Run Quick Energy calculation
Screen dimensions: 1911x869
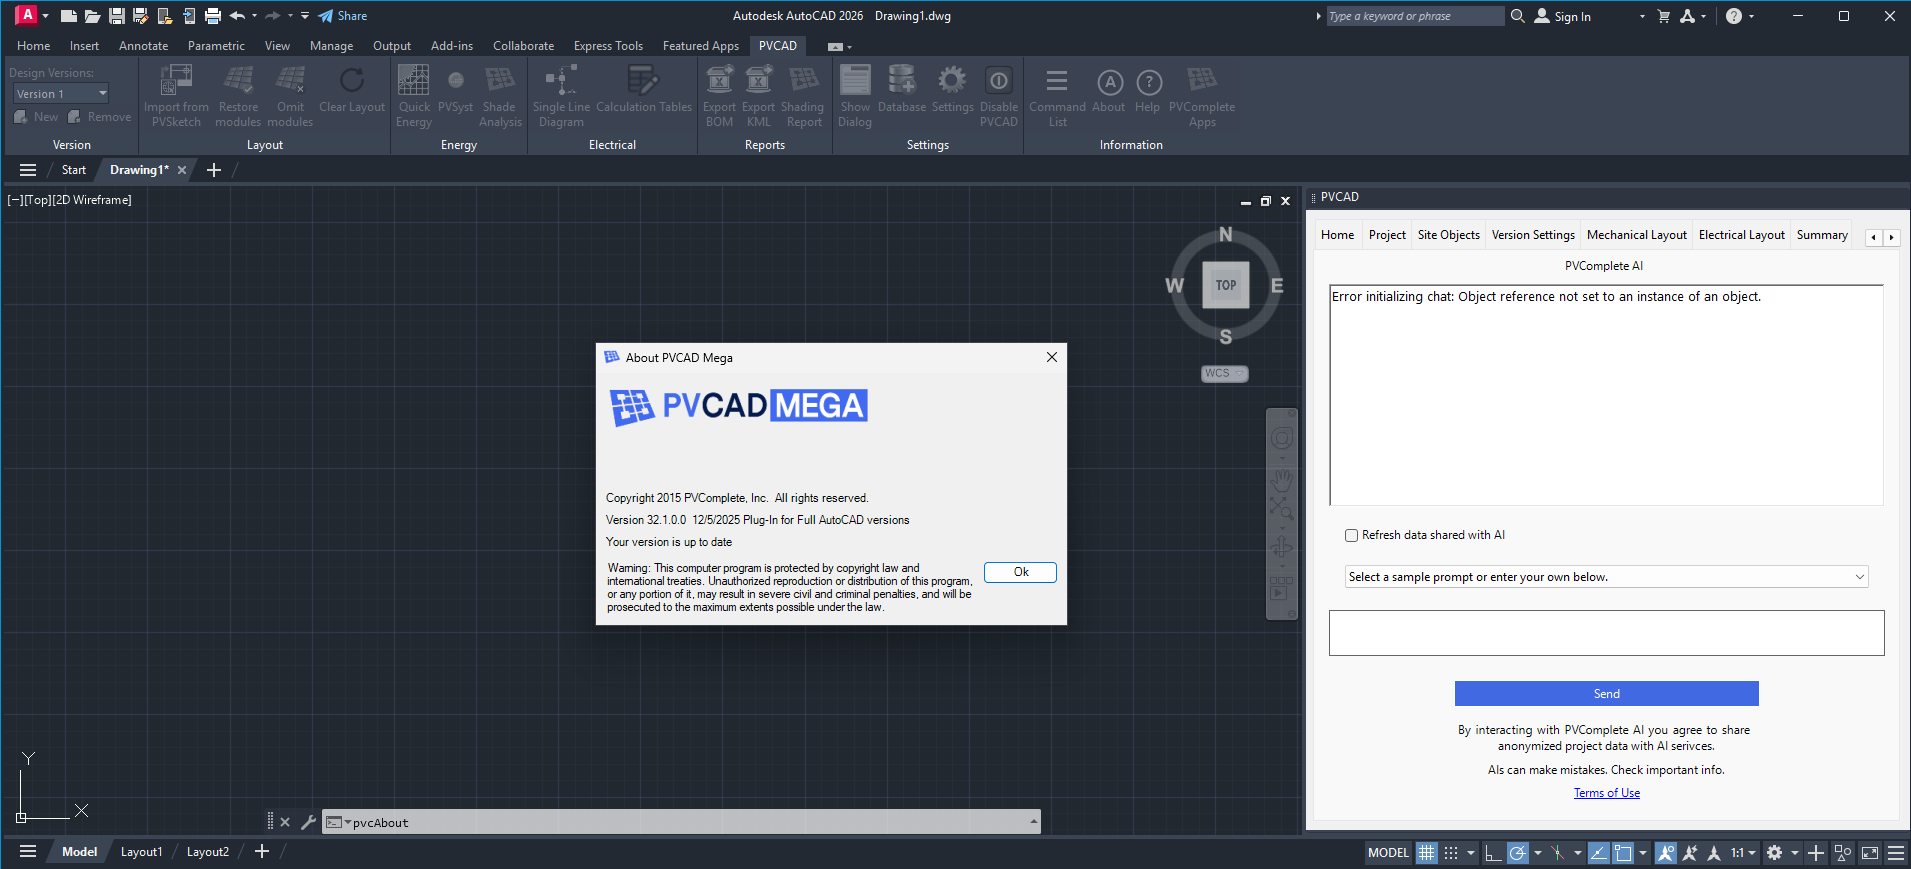click(414, 96)
